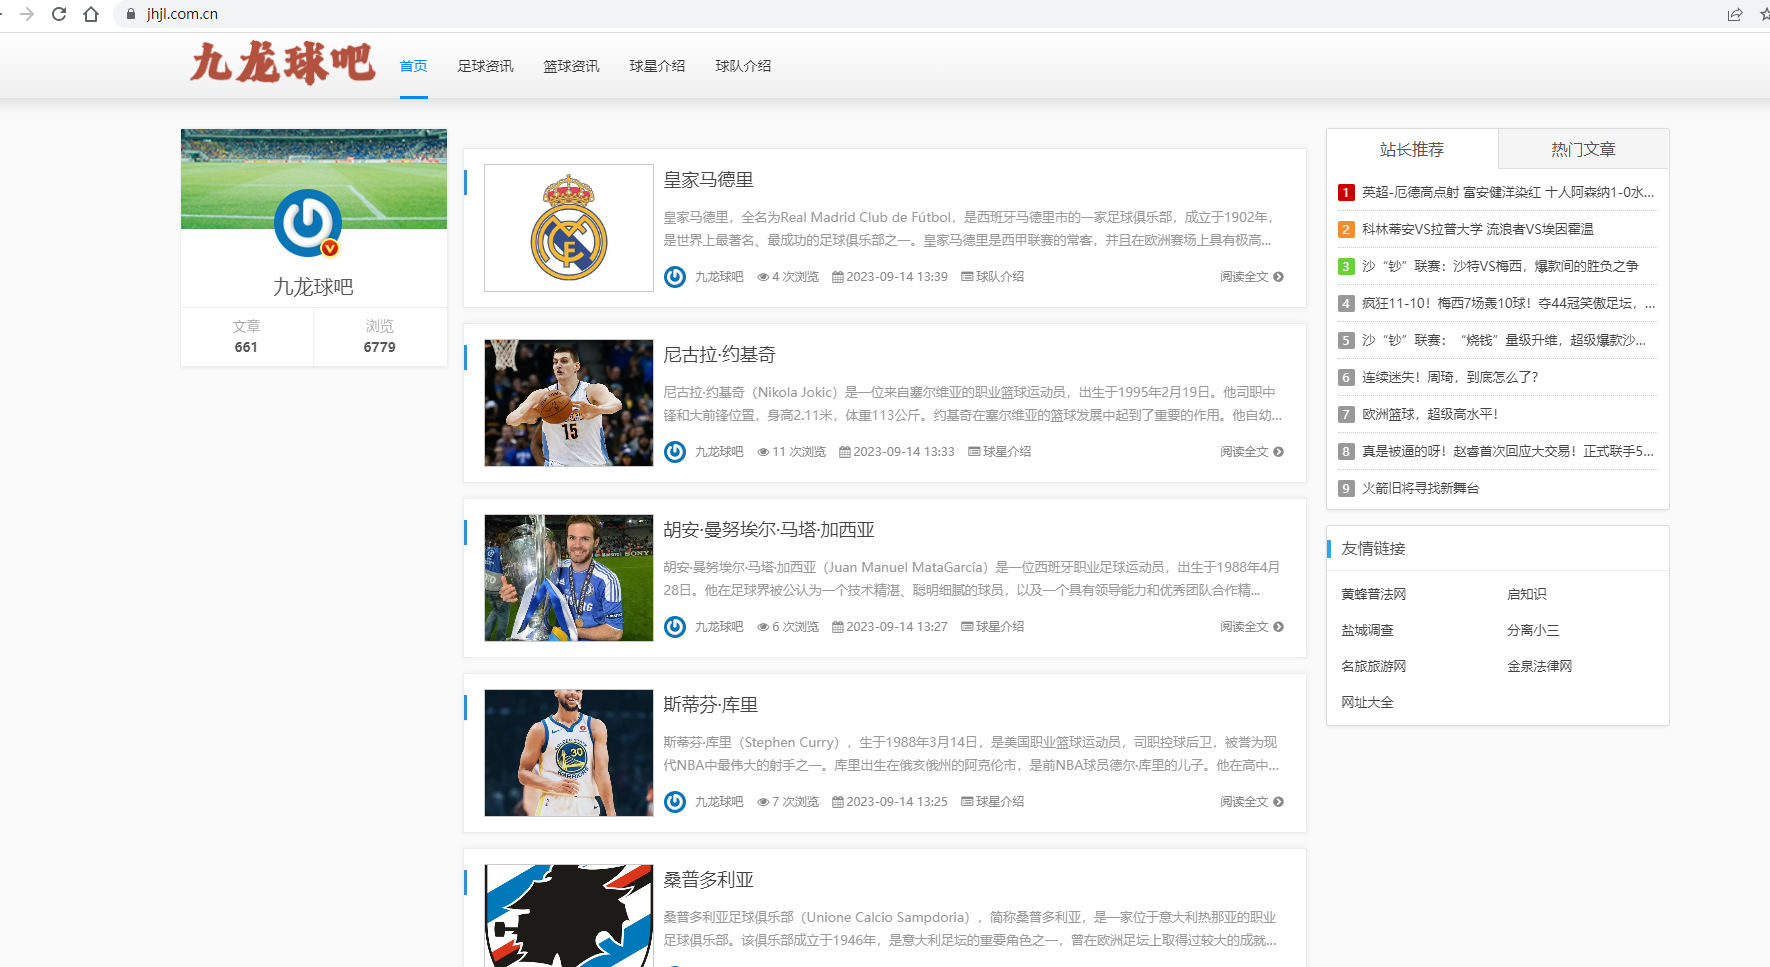Open the 足球资讯 menu item
Viewport: 1770px width, 967px height.
485,66
